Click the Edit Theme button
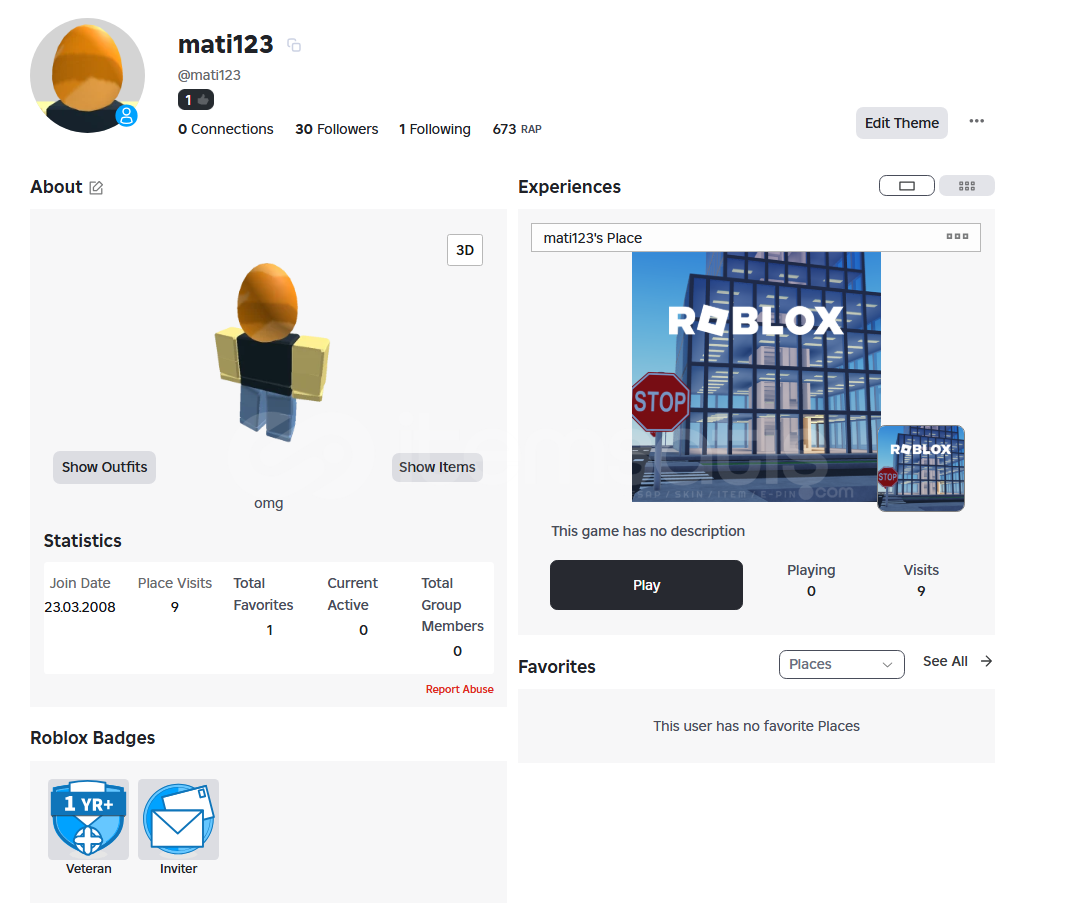 pyautogui.click(x=902, y=123)
